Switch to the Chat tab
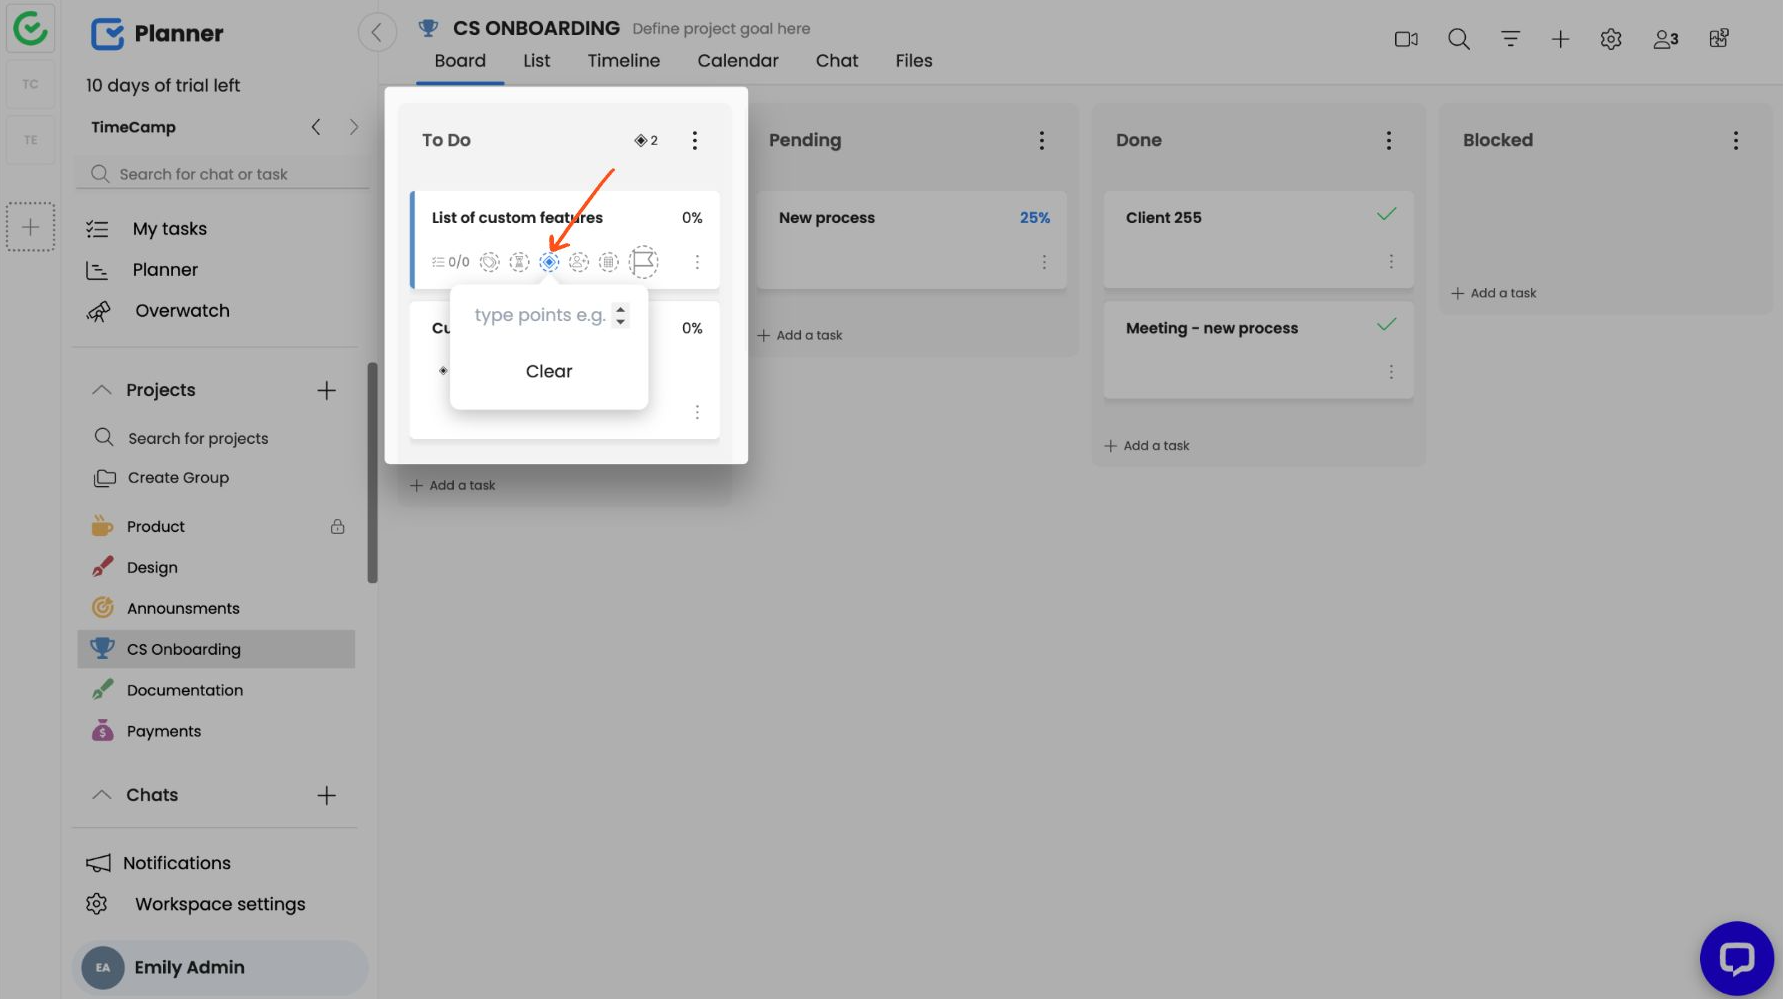 (837, 61)
